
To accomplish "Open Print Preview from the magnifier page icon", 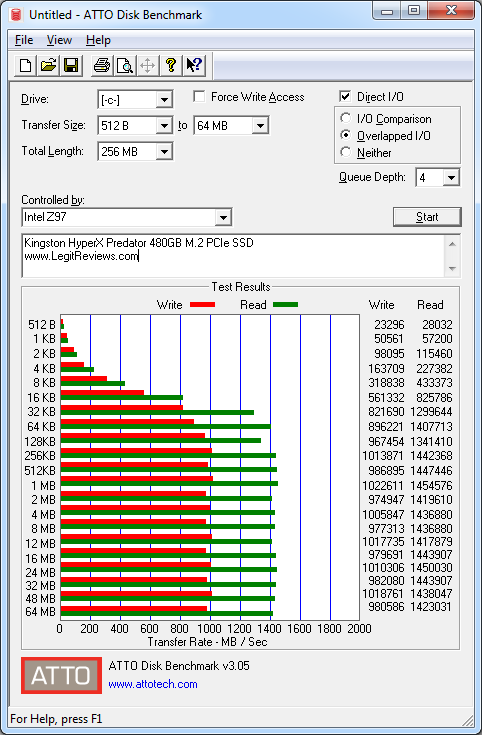I will pos(125,65).
